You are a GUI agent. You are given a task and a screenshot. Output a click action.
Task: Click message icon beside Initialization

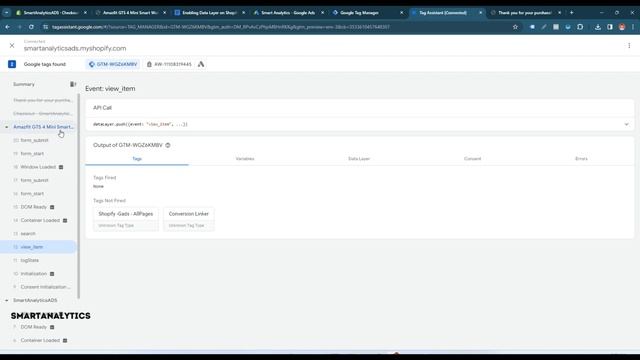tap(52, 274)
